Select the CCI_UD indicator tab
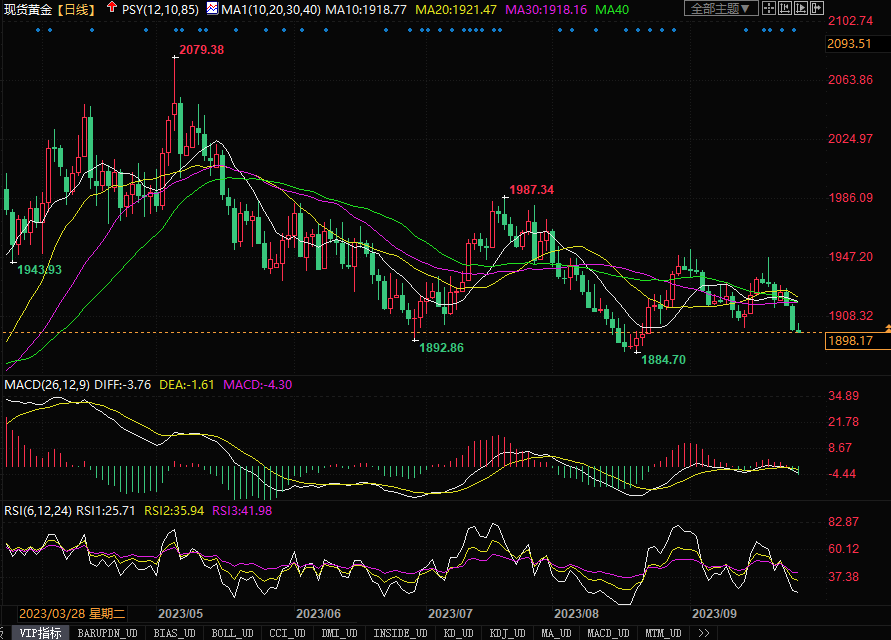Viewport: 891px width, 640px height. point(286,633)
